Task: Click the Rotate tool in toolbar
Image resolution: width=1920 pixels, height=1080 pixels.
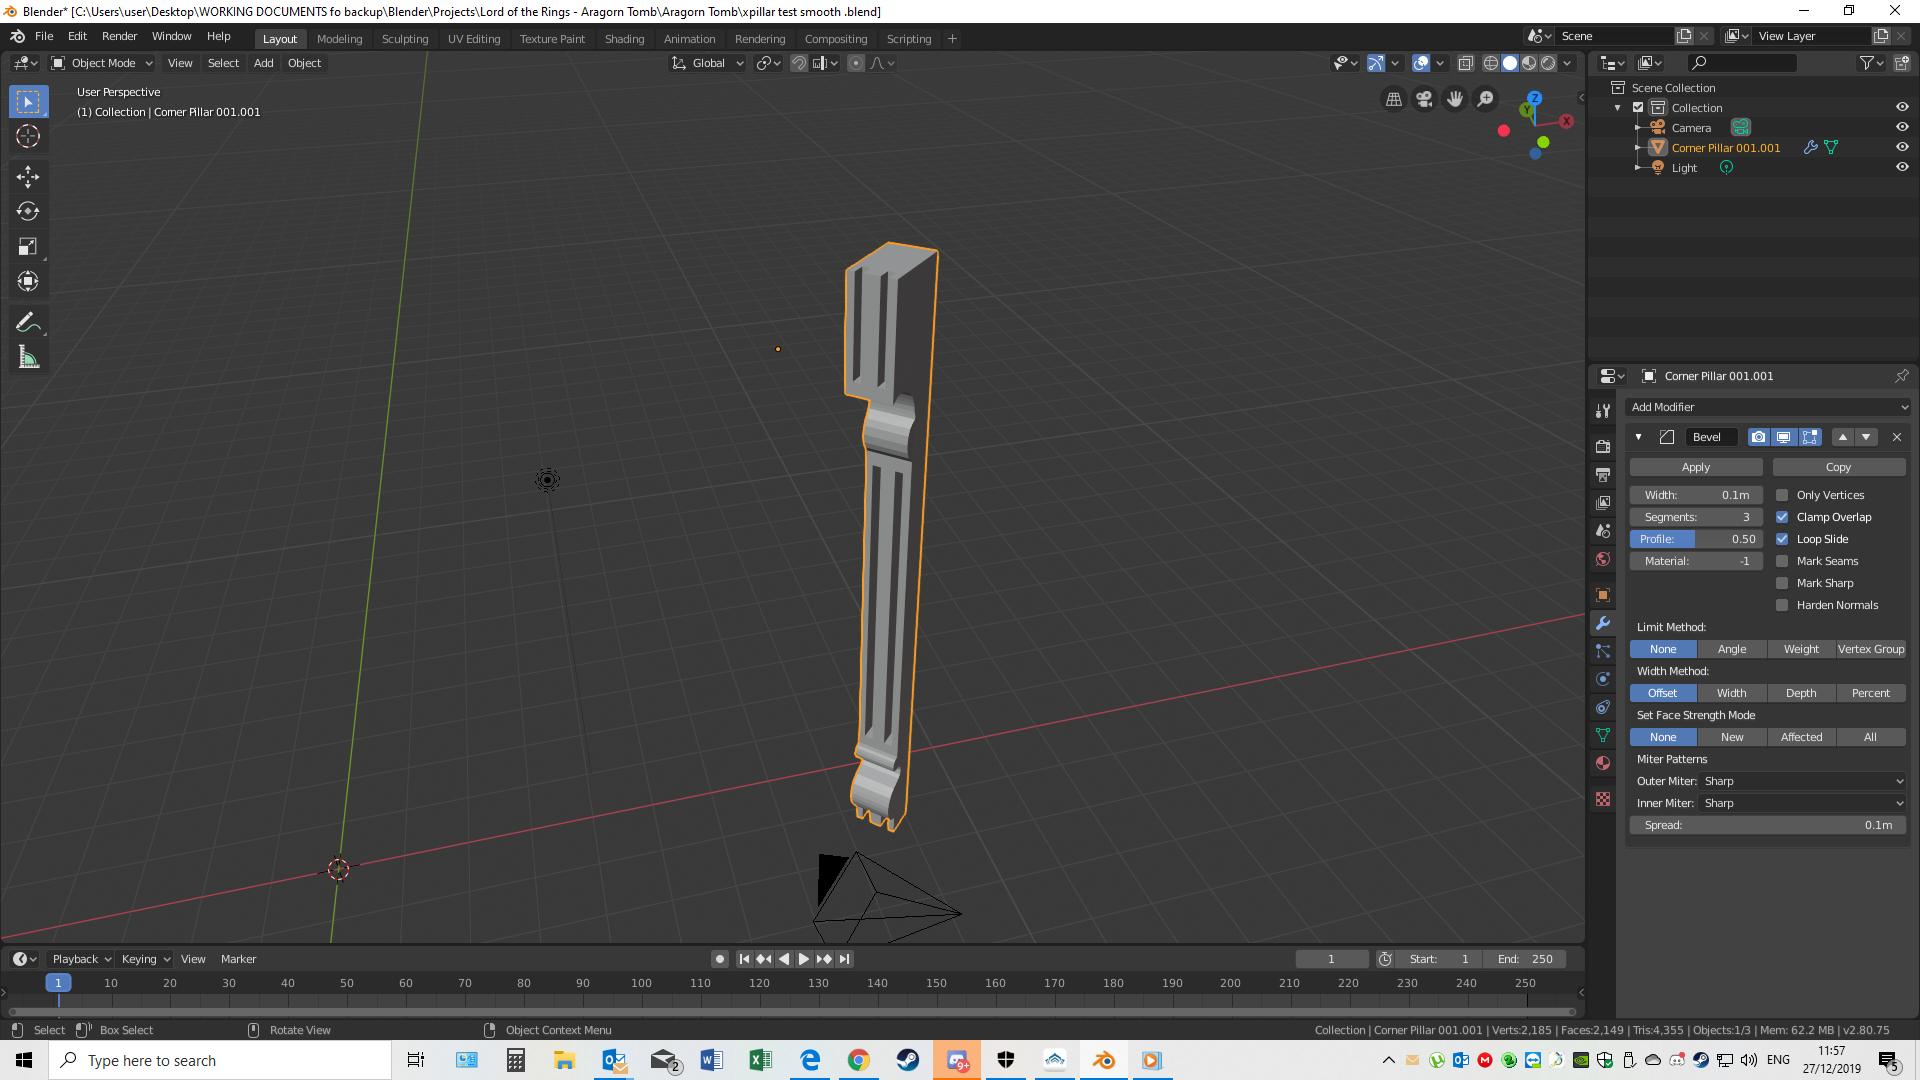Action: [x=29, y=211]
